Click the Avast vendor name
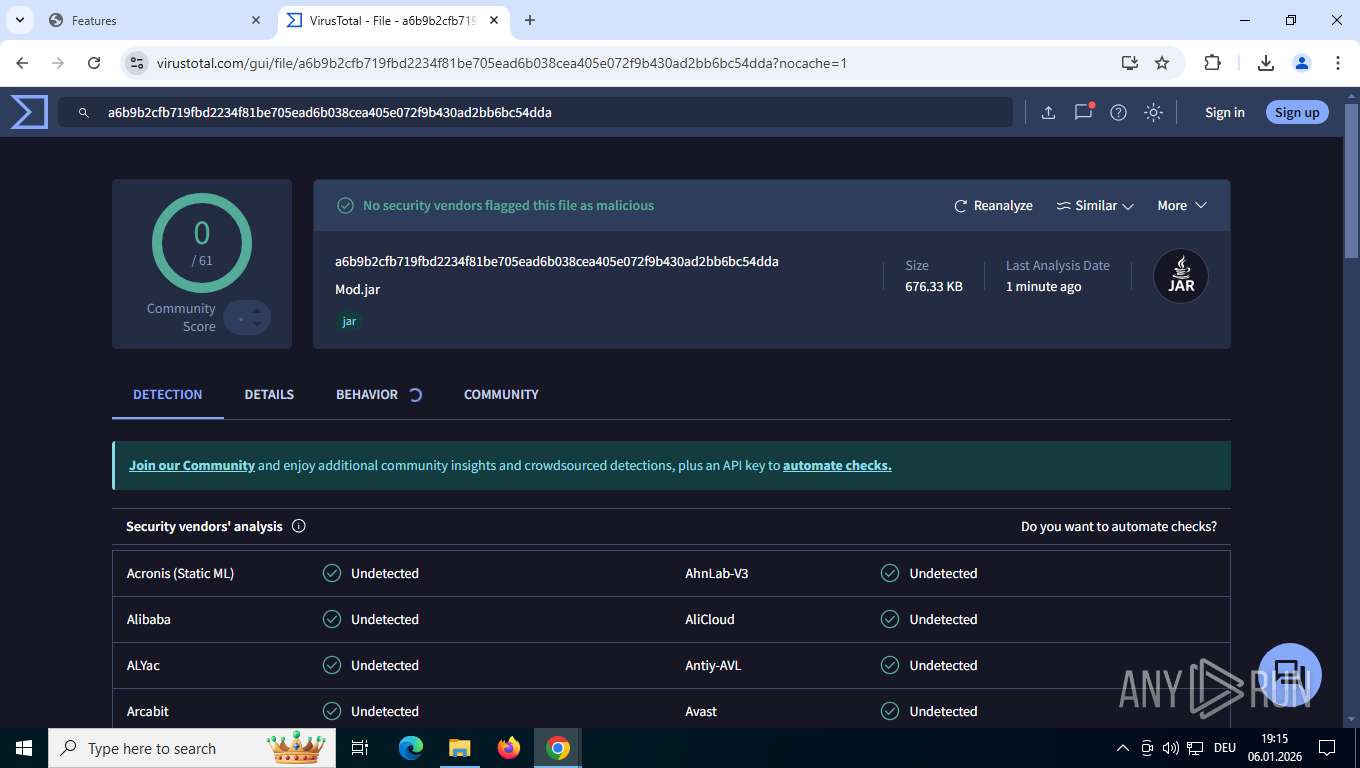 click(x=701, y=711)
